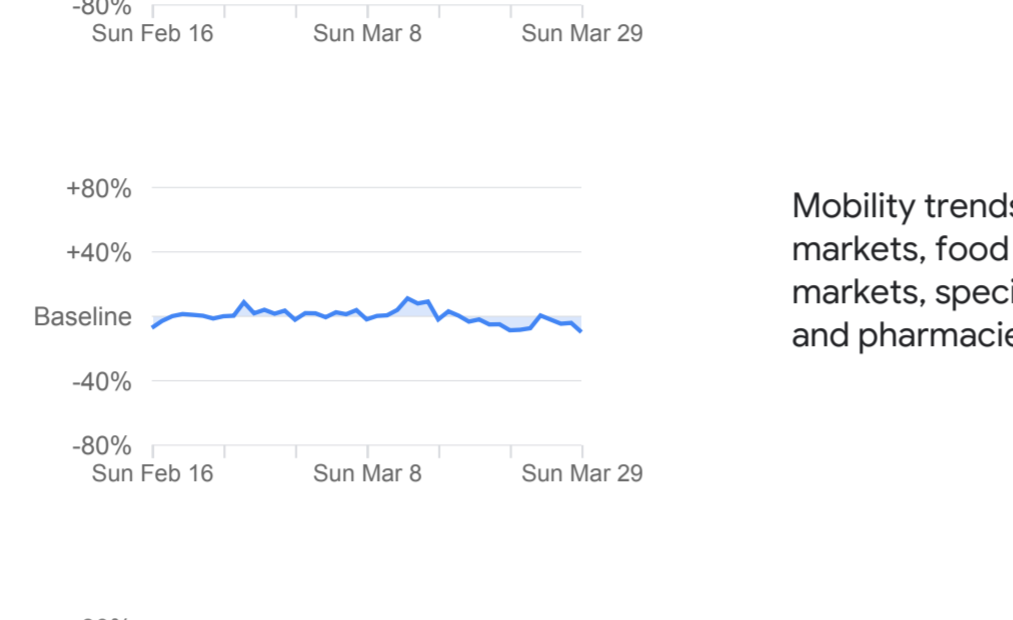Select the Baseline axis label
This screenshot has height=620, width=1013.
pyautogui.click(x=82, y=317)
